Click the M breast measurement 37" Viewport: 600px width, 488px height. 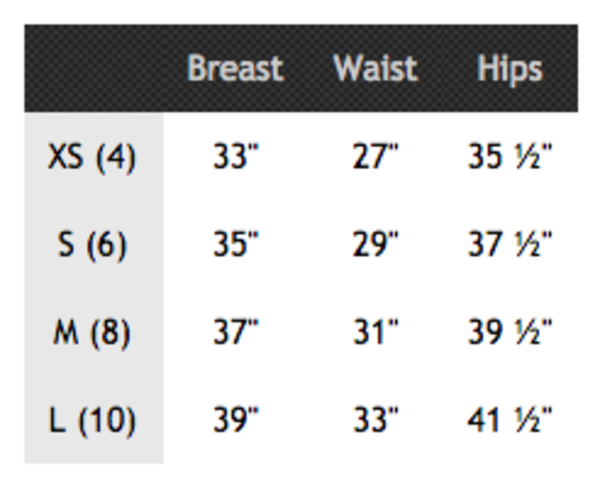[x=236, y=332]
